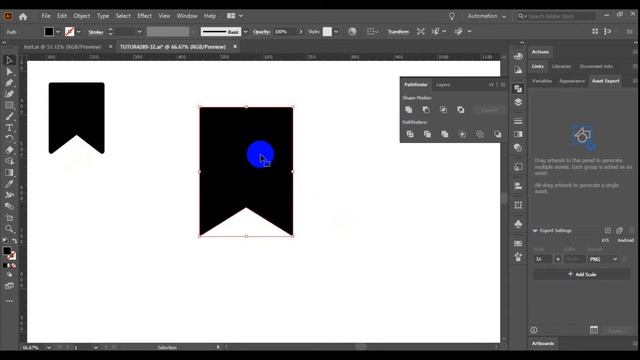Screen dimensions: 640x360
Task: Click the fill color swatch in control bar
Action: point(49,32)
